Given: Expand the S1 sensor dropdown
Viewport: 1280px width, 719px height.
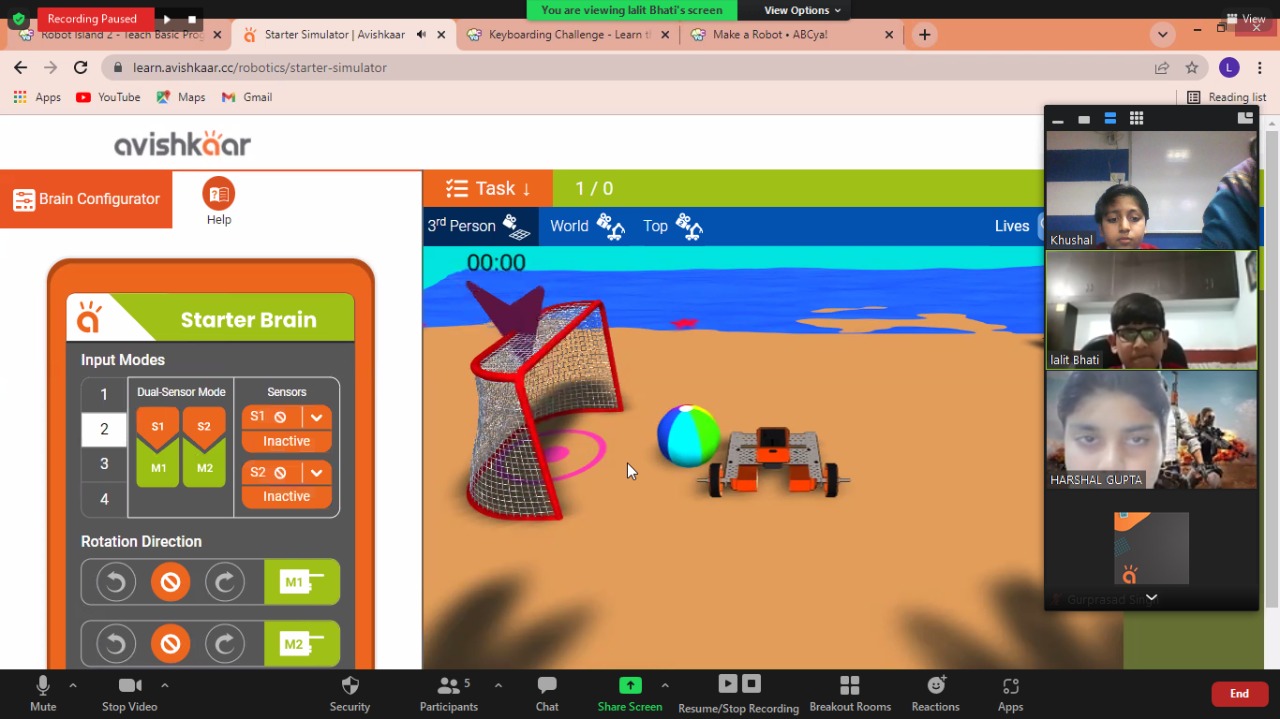Looking at the screenshot, I should coord(316,417).
